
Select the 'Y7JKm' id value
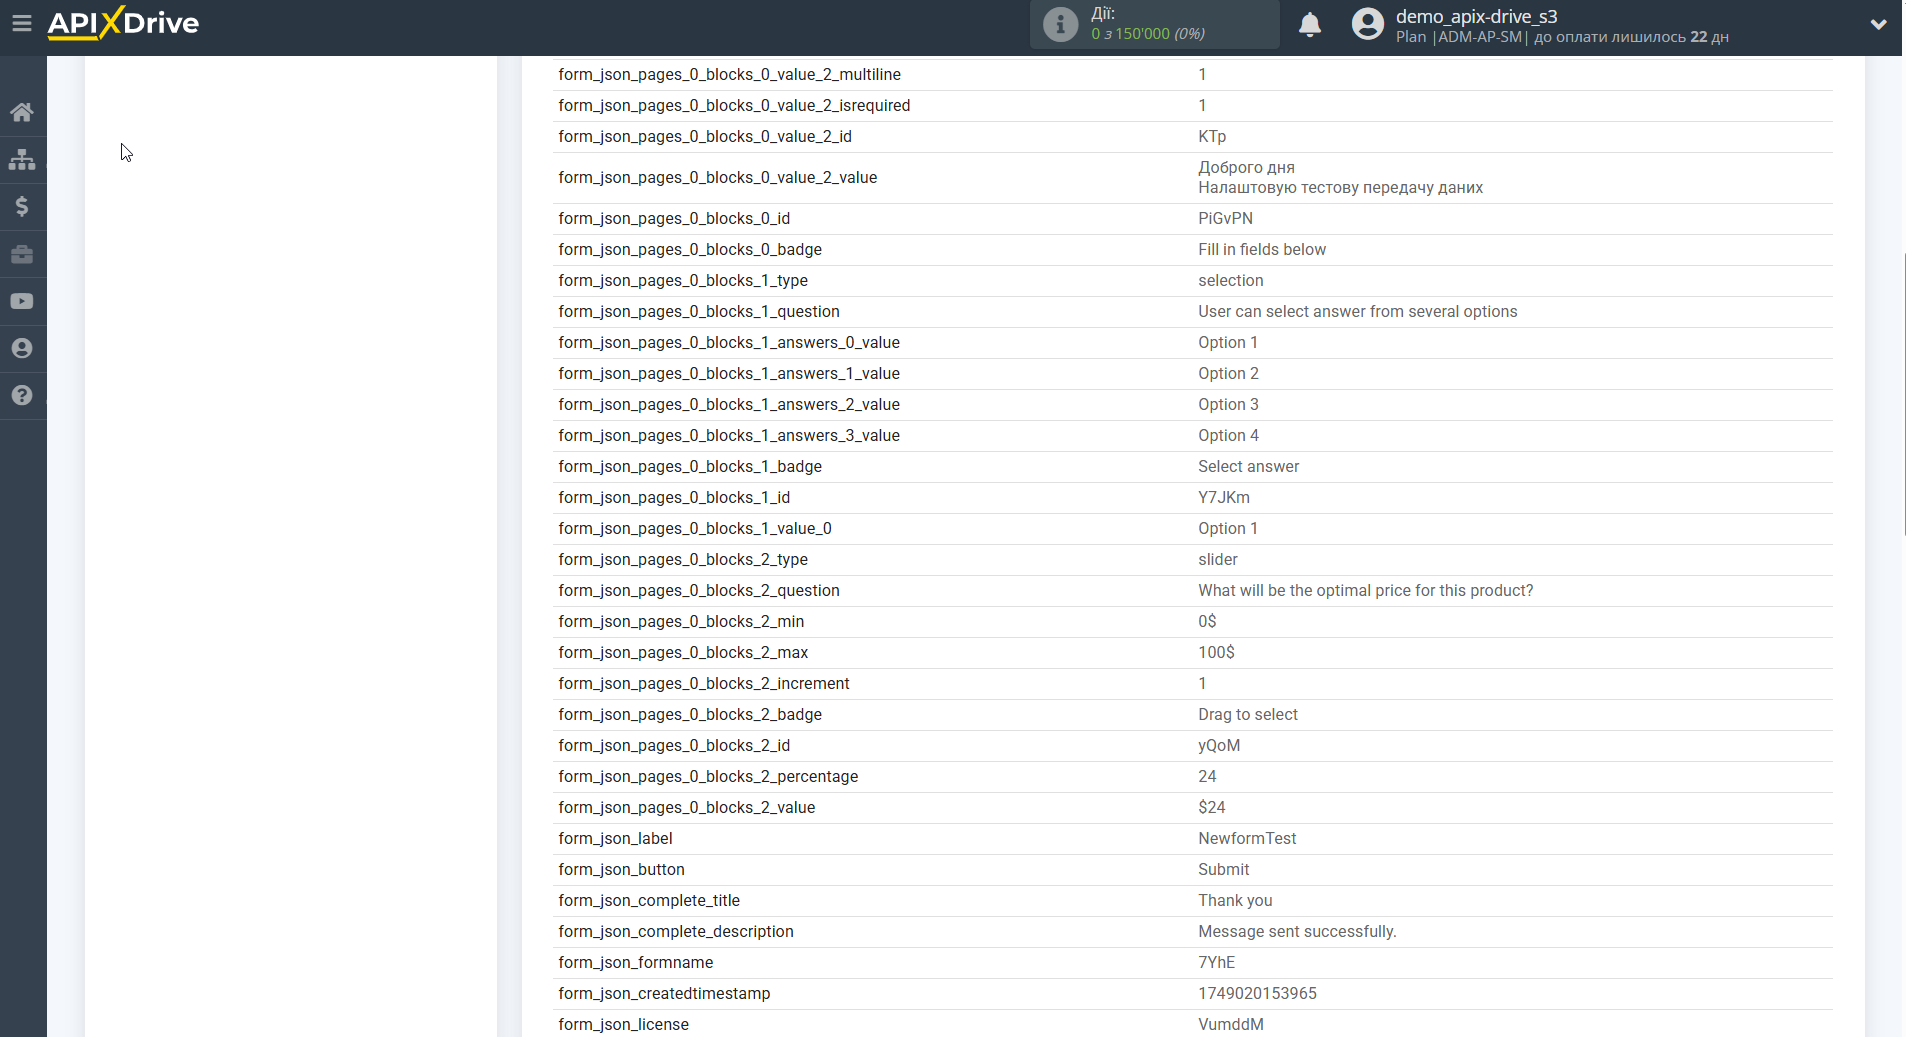coord(1224,498)
